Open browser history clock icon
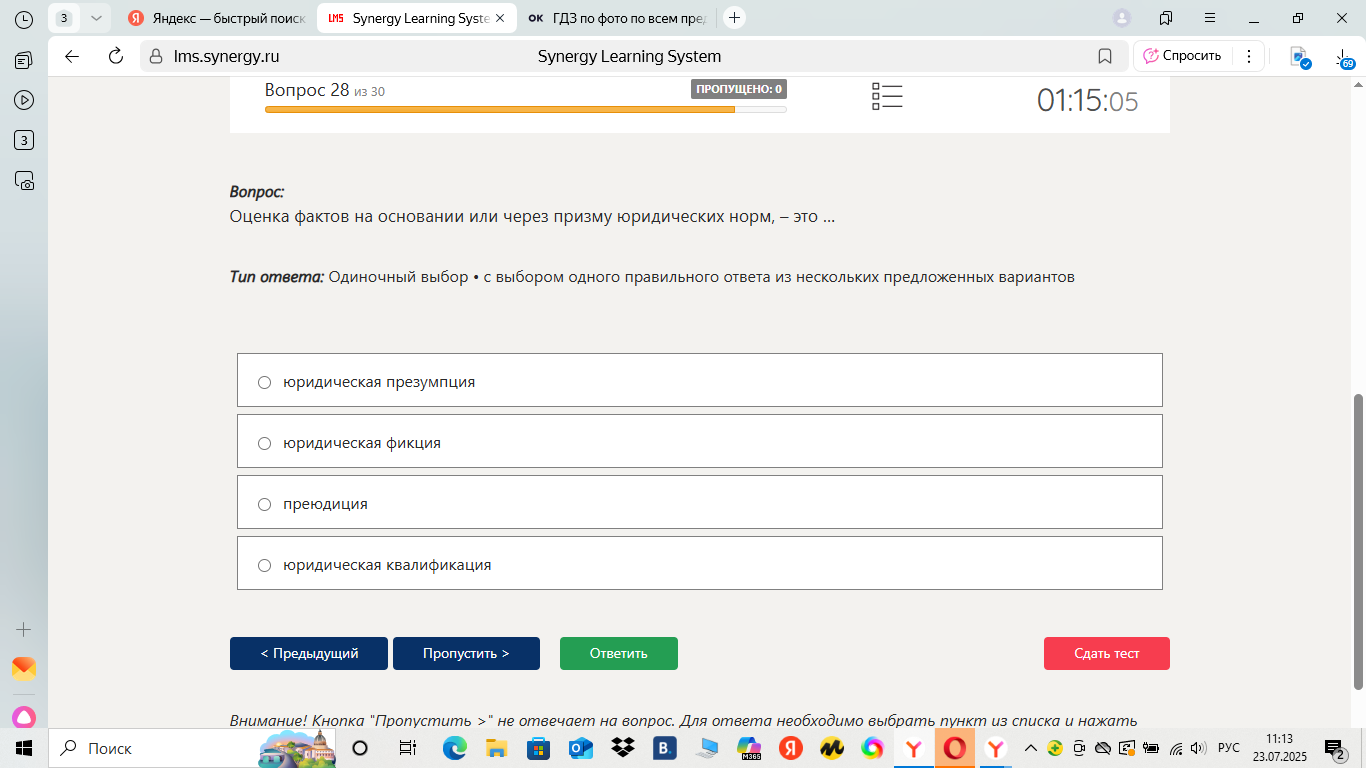 pos(24,19)
